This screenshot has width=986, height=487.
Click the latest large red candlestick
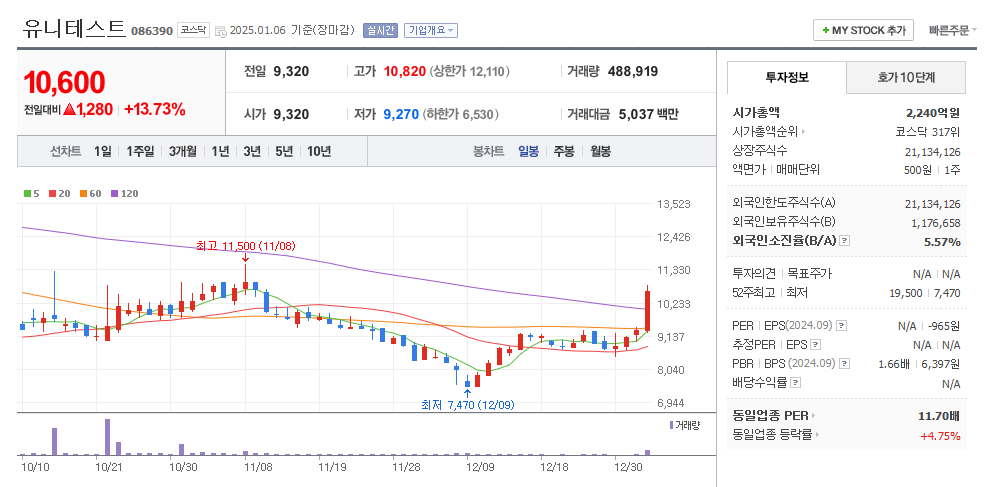[647, 310]
